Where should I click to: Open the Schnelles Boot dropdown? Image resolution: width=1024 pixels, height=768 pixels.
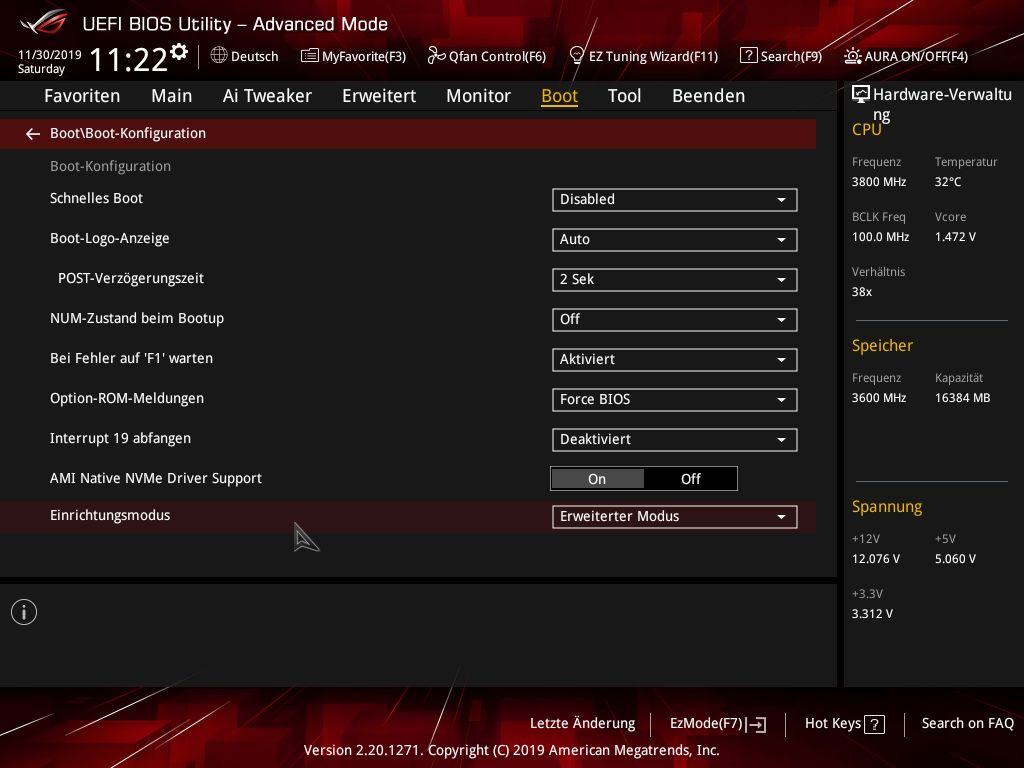tap(675, 200)
